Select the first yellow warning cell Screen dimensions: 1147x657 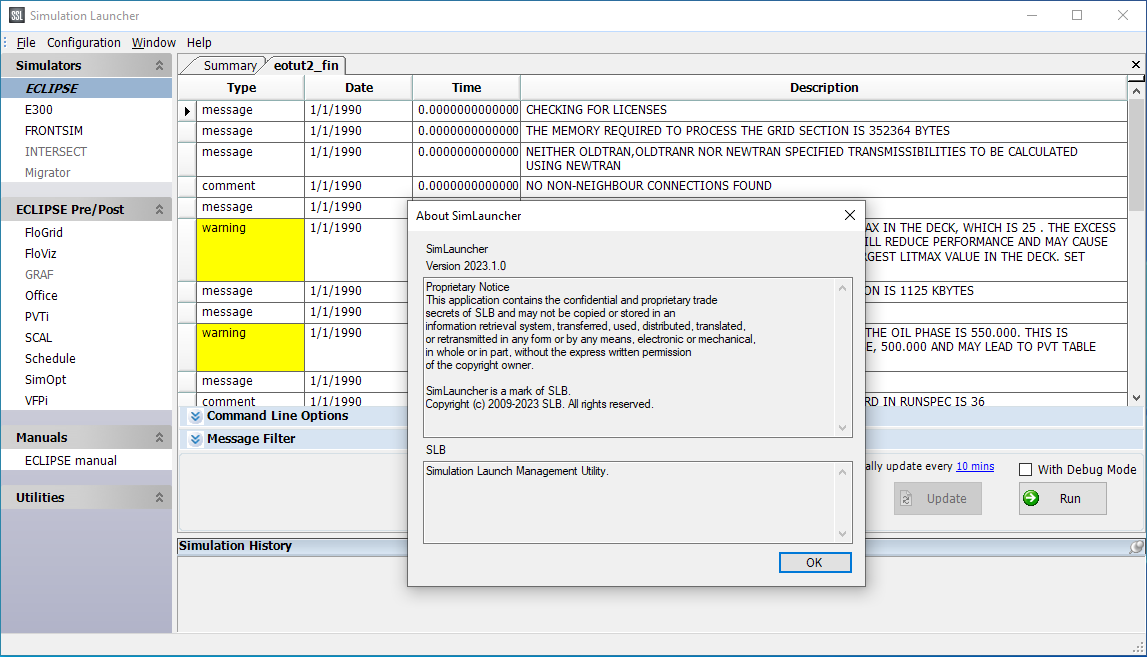pyautogui.click(x=250, y=249)
